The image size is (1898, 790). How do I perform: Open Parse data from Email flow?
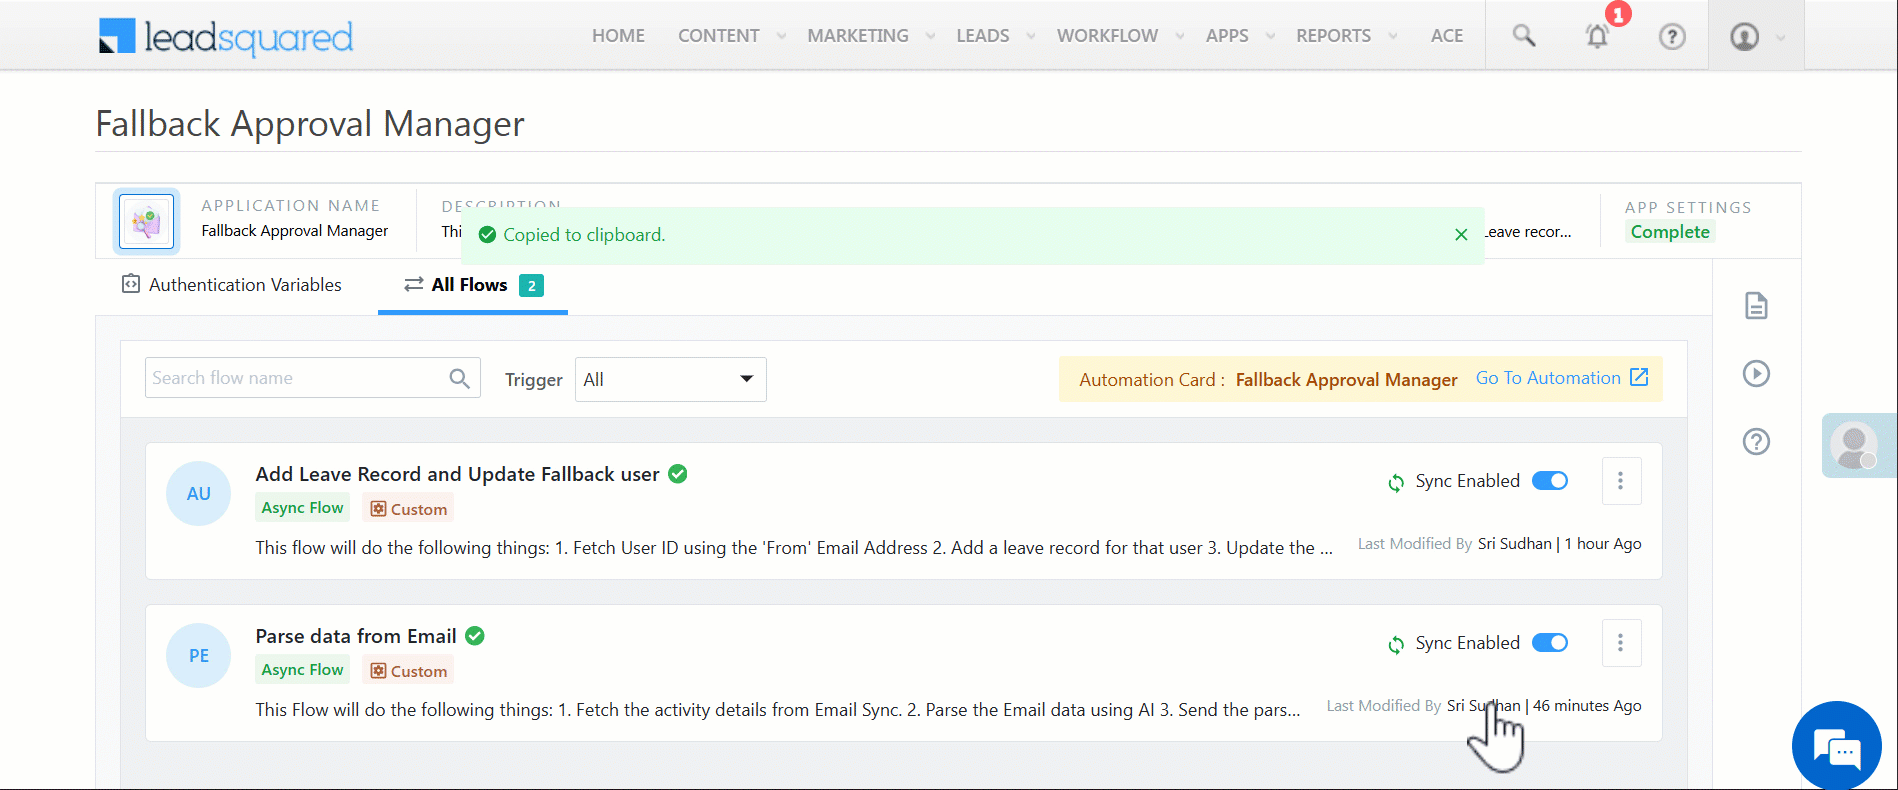tap(356, 636)
